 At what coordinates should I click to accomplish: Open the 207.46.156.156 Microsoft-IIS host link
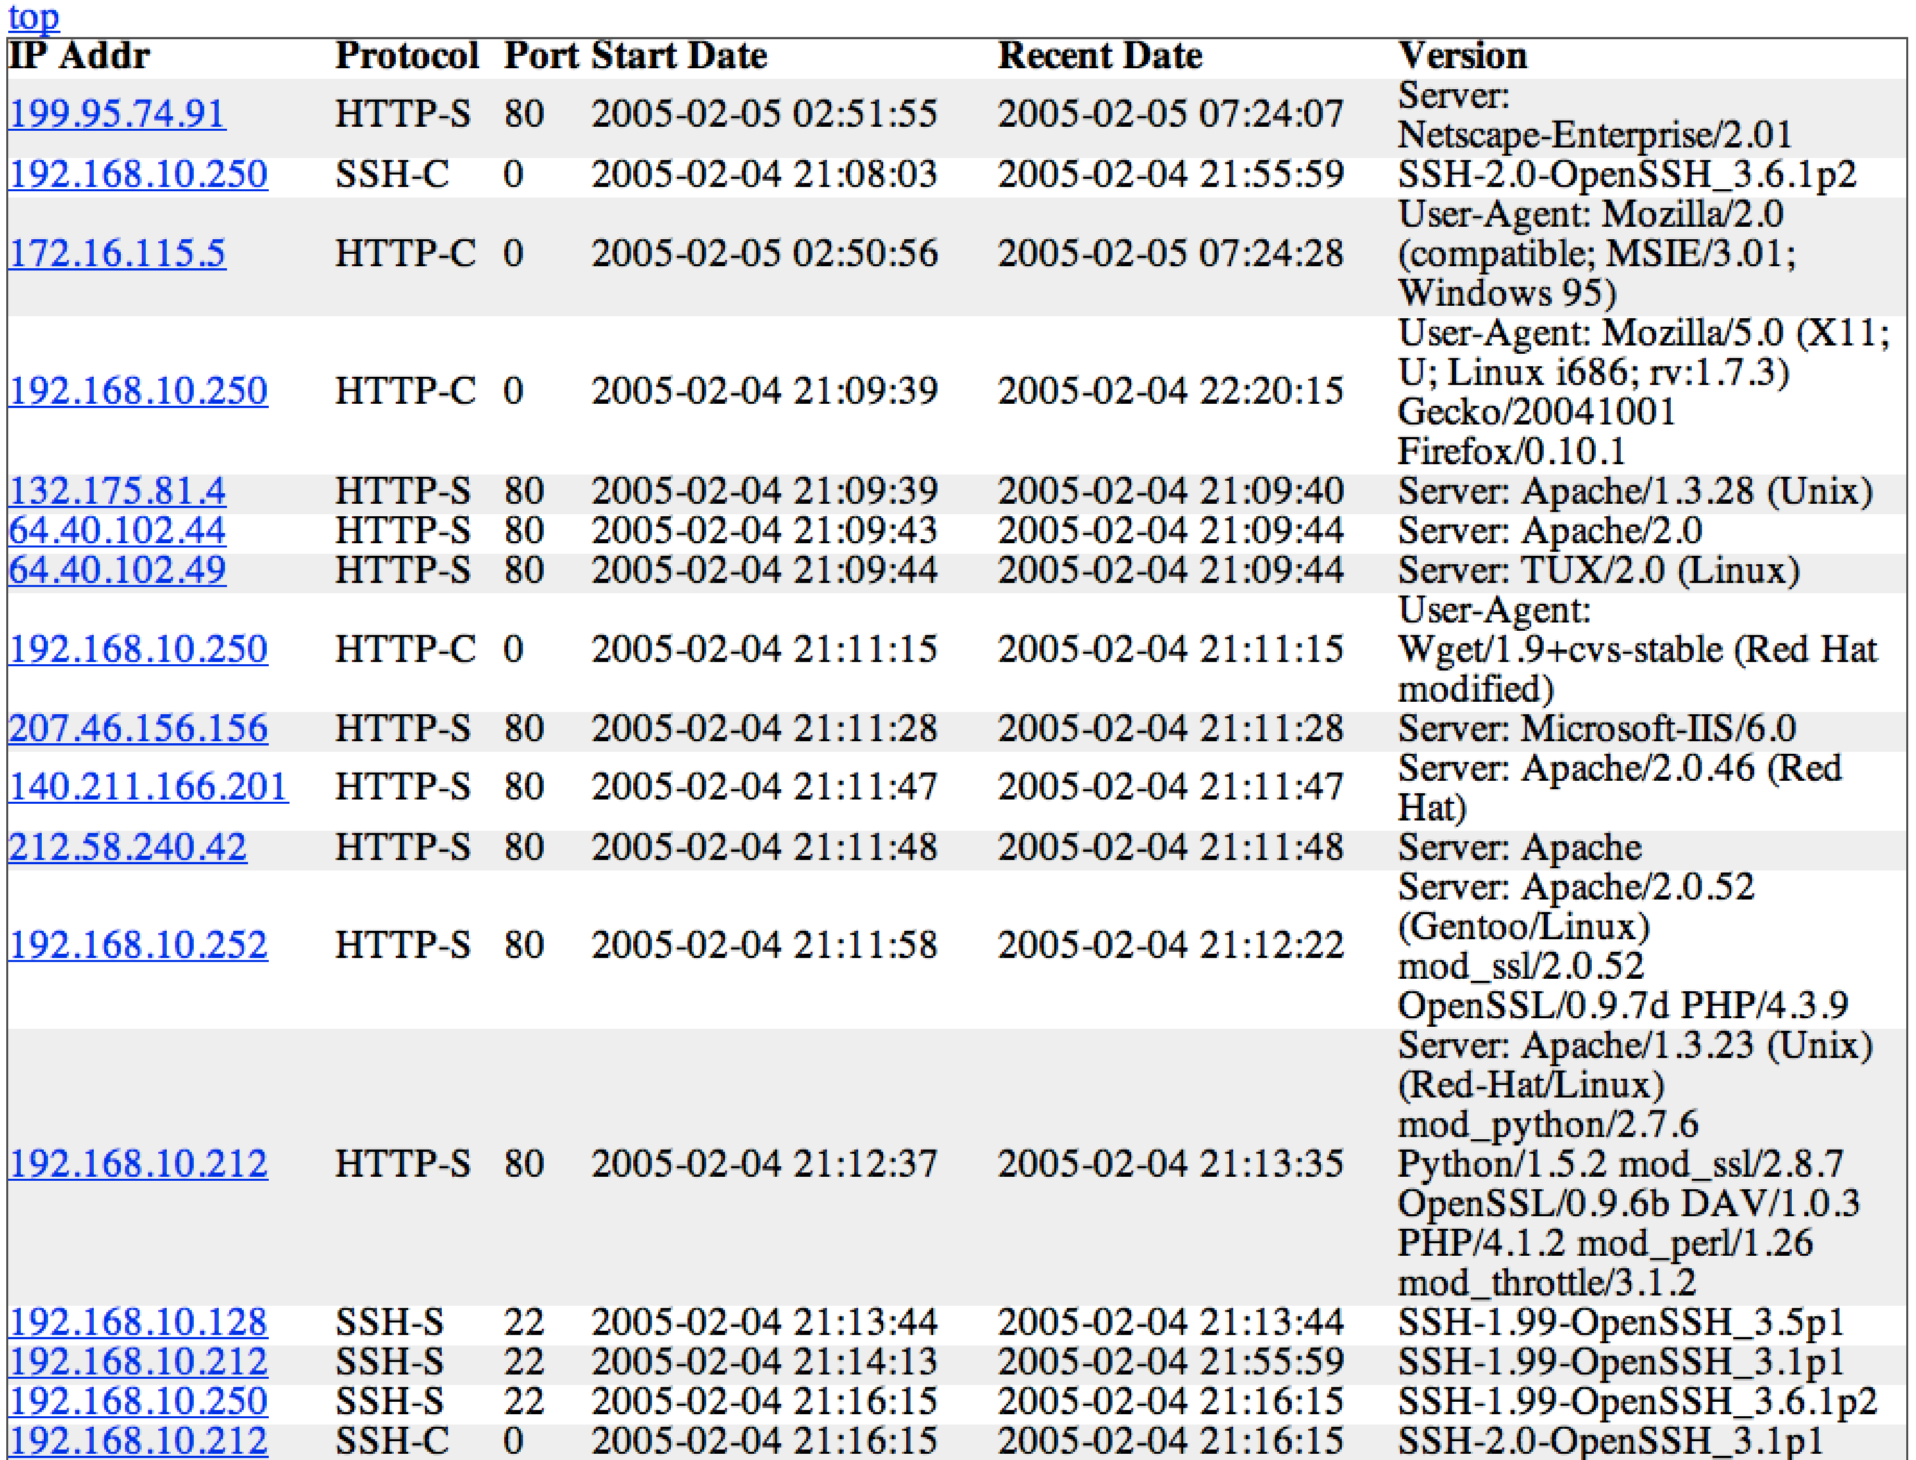pos(138,728)
